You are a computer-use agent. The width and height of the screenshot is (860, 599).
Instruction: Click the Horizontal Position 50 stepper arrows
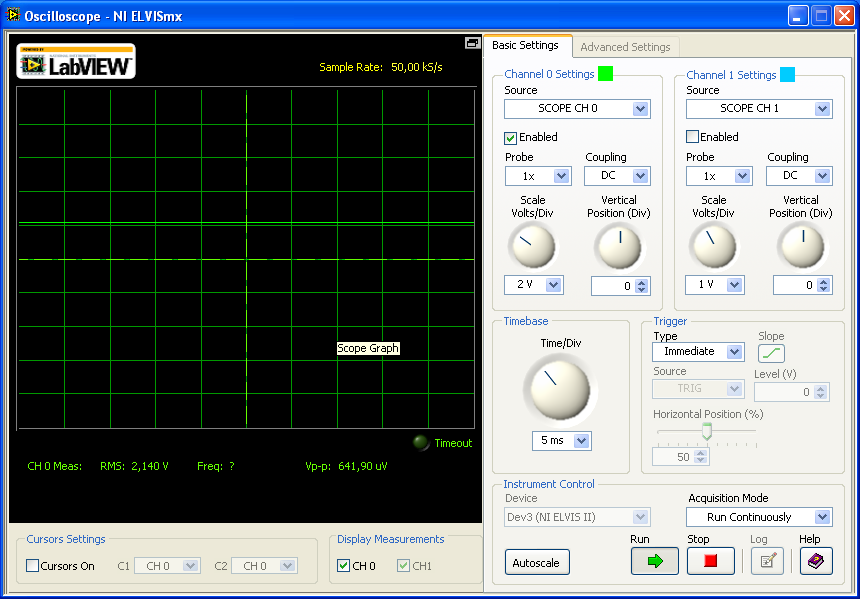pos(700,457)
